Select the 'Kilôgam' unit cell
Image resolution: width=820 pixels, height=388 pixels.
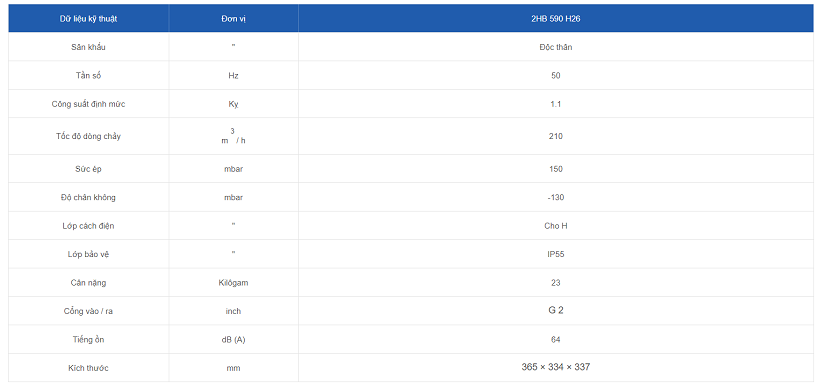click(233, 283)
